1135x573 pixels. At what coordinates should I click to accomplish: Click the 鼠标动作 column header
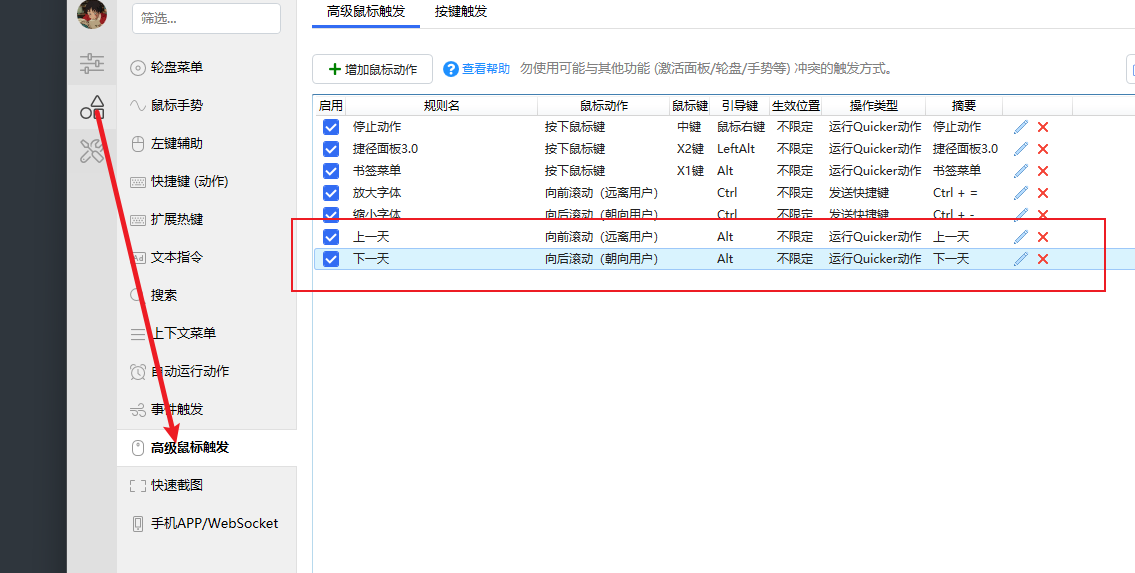(x=604, y=106)
